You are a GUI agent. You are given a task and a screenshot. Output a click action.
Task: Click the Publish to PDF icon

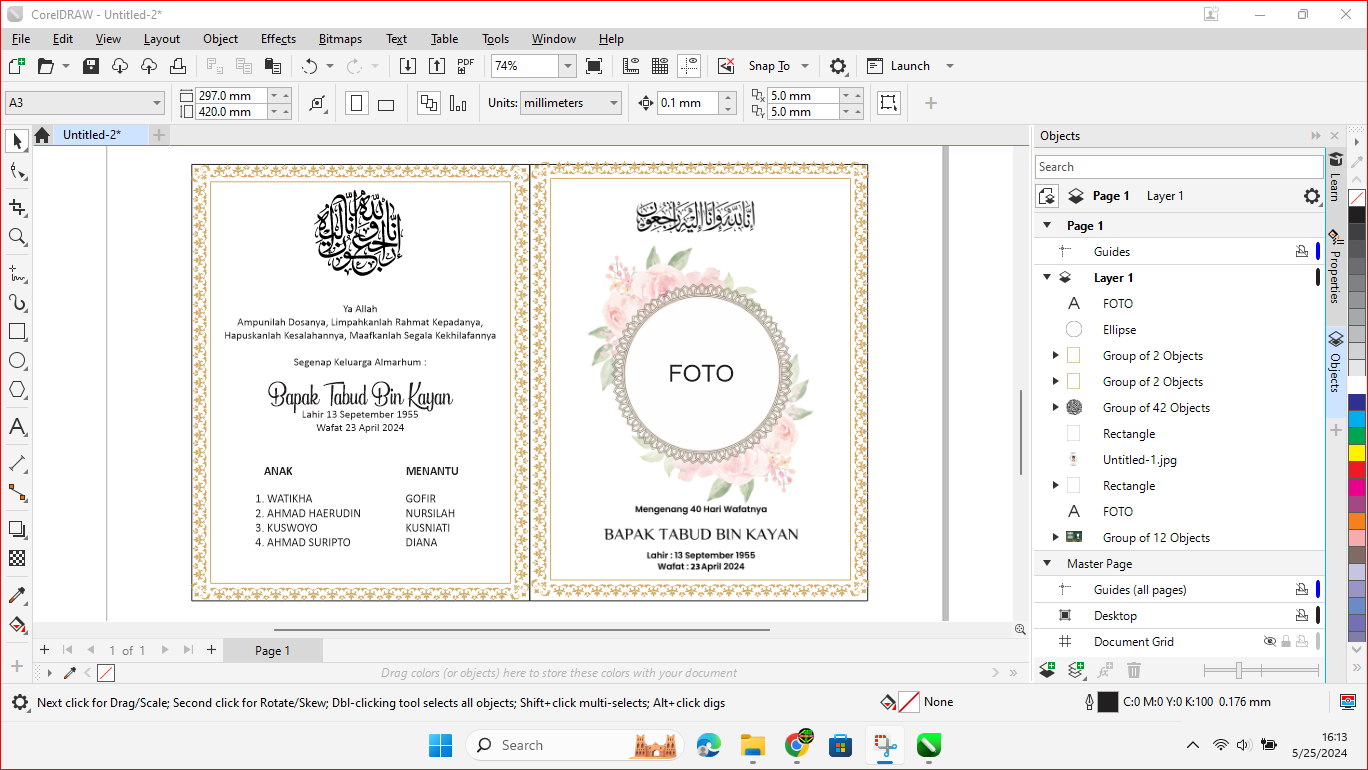click(x=465, y=66)
